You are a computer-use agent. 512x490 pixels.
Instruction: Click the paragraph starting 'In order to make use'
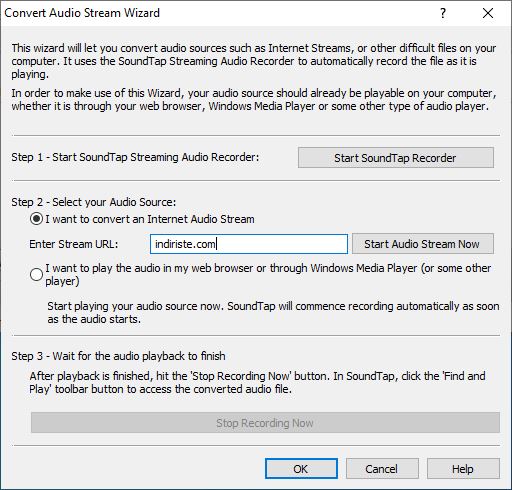point(253,99)
